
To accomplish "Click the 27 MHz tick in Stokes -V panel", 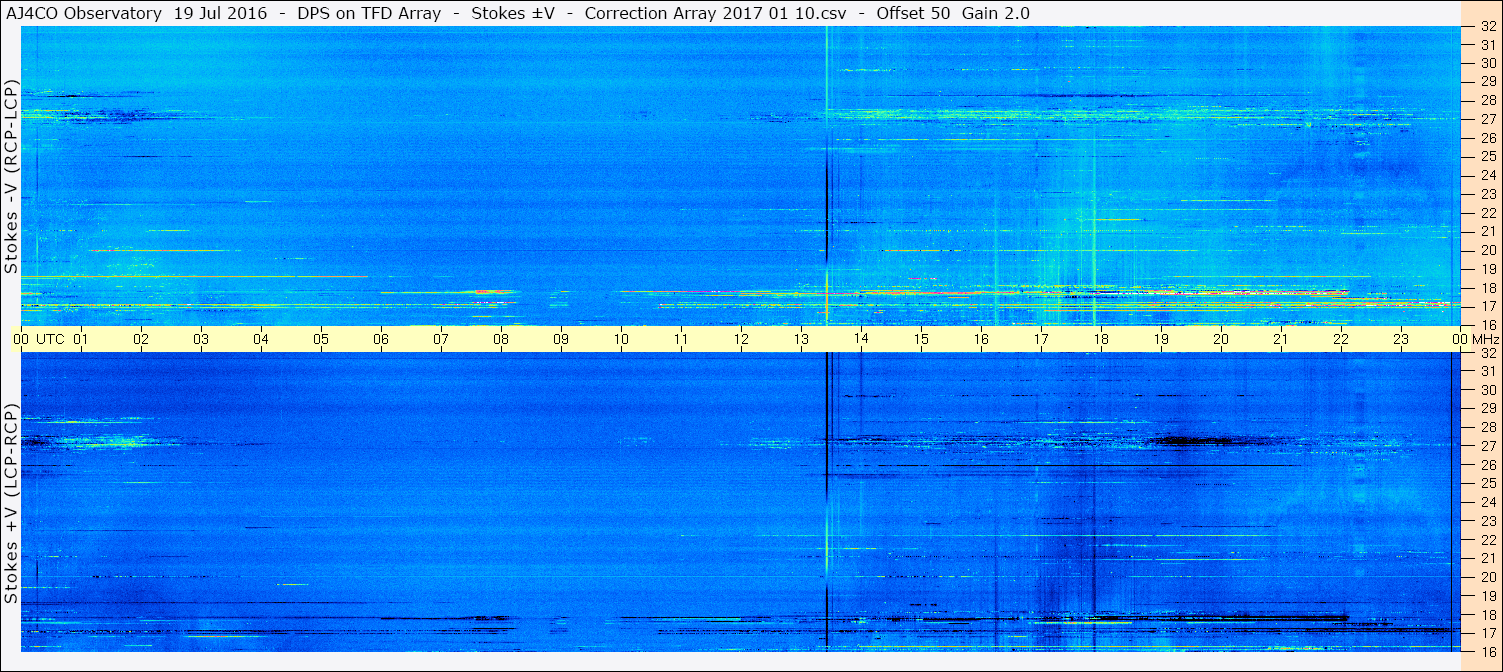I will [1488, 119].
